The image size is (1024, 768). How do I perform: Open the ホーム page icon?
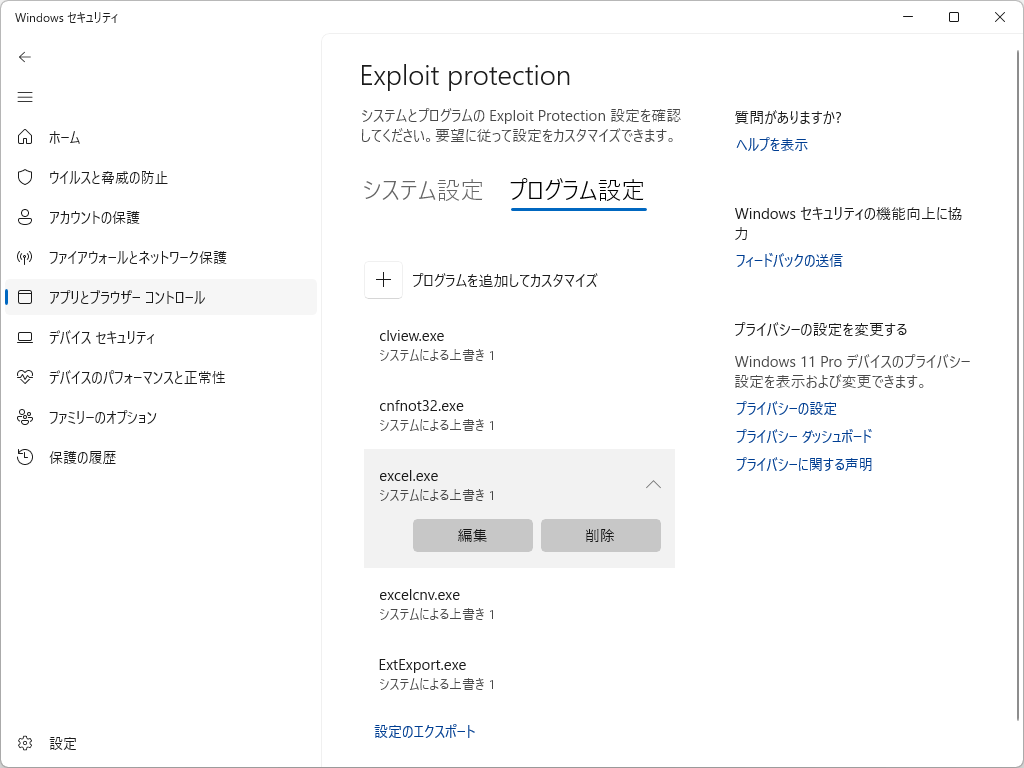coord(25,137)
